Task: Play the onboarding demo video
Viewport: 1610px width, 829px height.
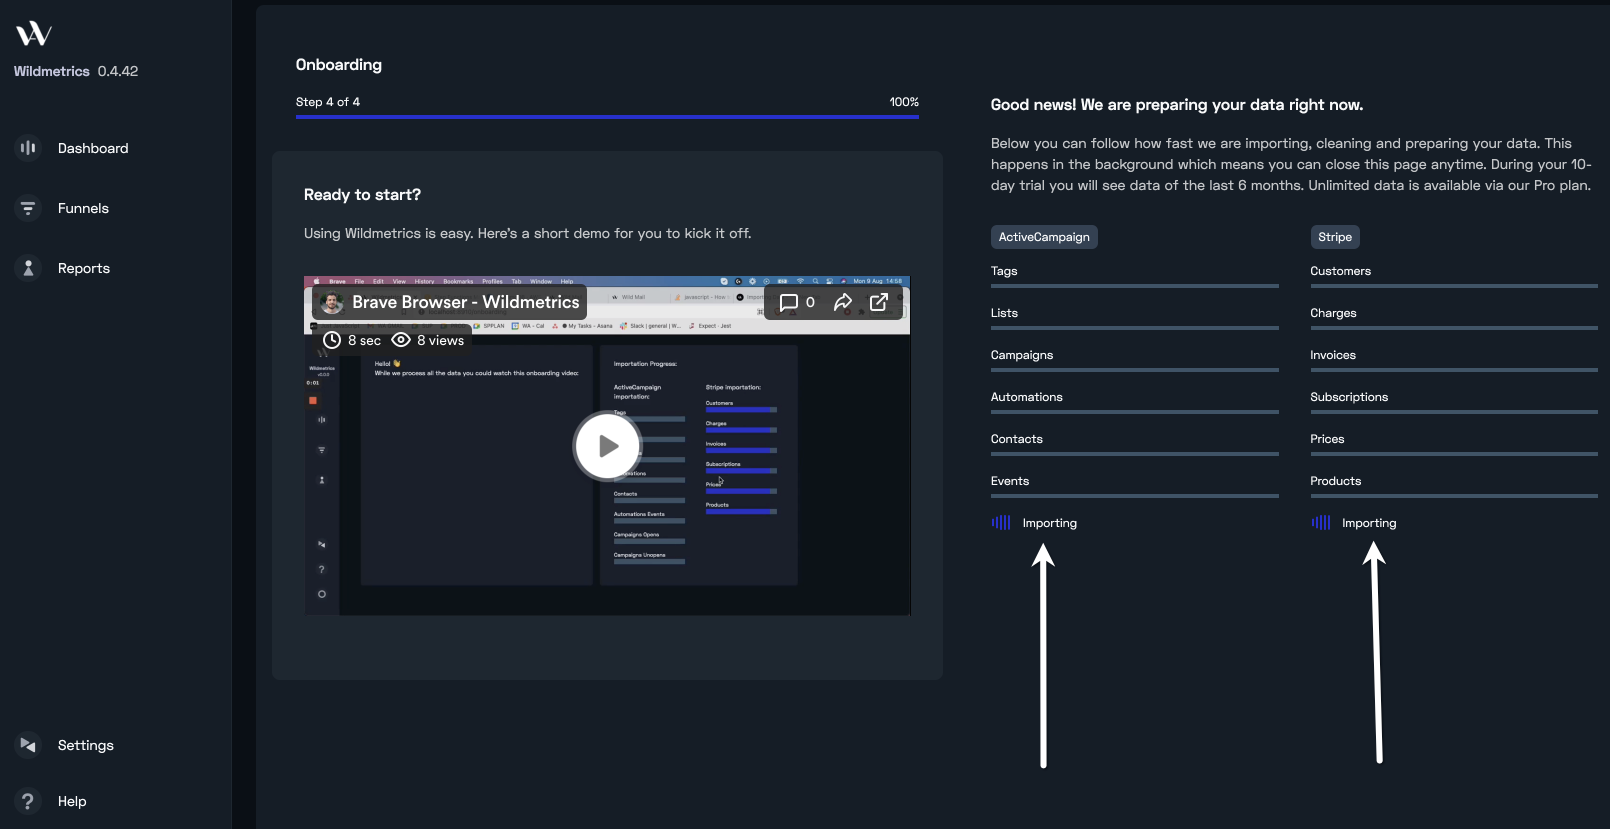Action: [607, 446]
